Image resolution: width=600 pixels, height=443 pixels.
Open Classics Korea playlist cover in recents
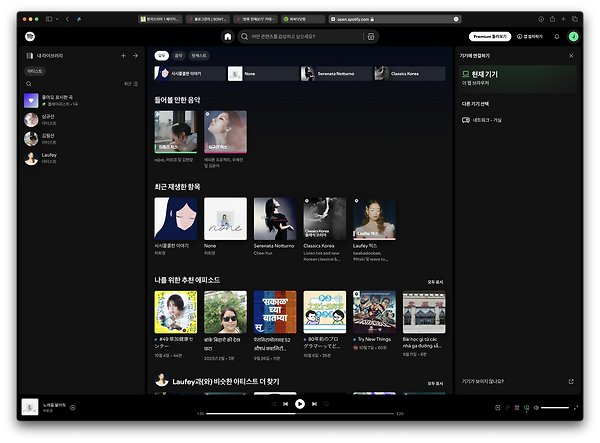coord(325,219)
